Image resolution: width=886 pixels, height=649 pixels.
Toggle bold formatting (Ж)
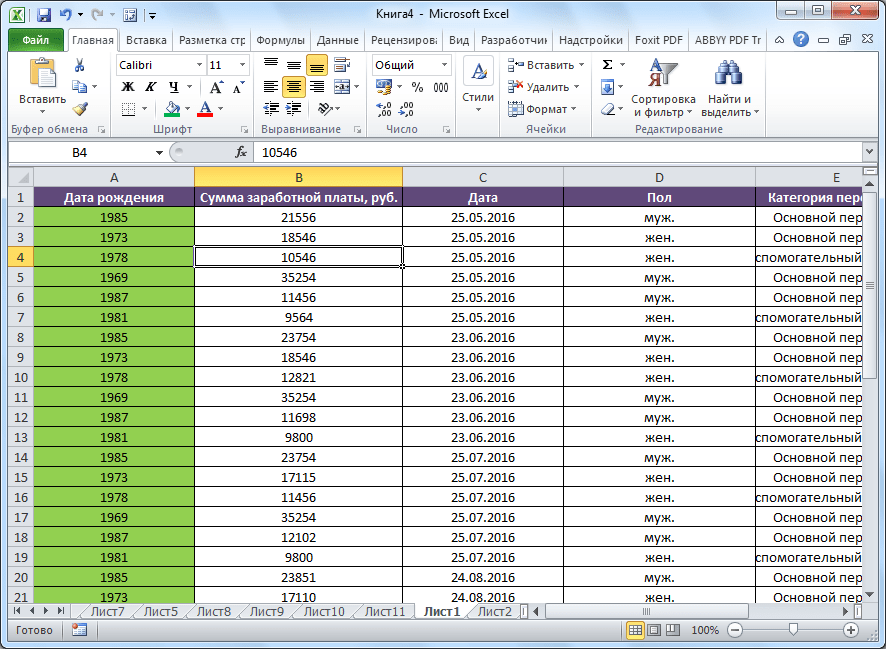(128, 87)
